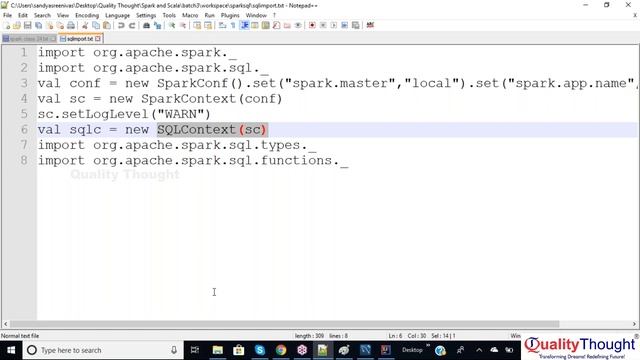Click the 'Type here to search' taskbar box

103,350
